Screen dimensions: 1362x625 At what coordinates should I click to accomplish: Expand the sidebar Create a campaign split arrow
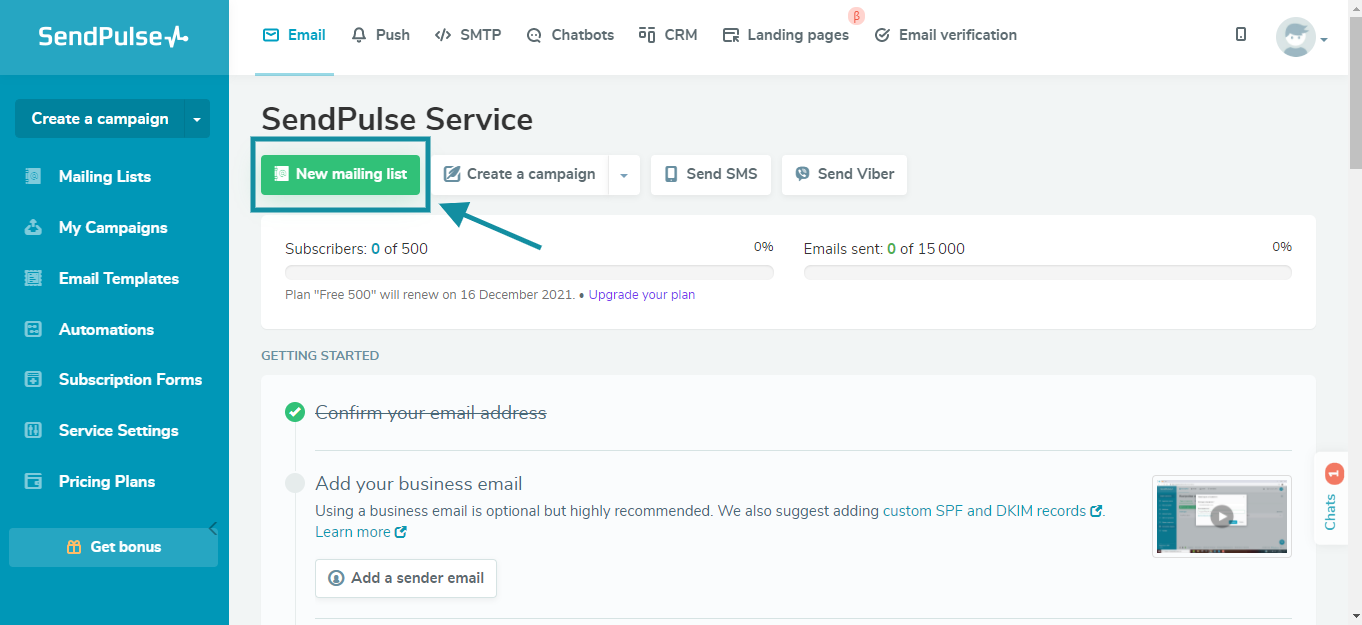(x=197, y=118)
